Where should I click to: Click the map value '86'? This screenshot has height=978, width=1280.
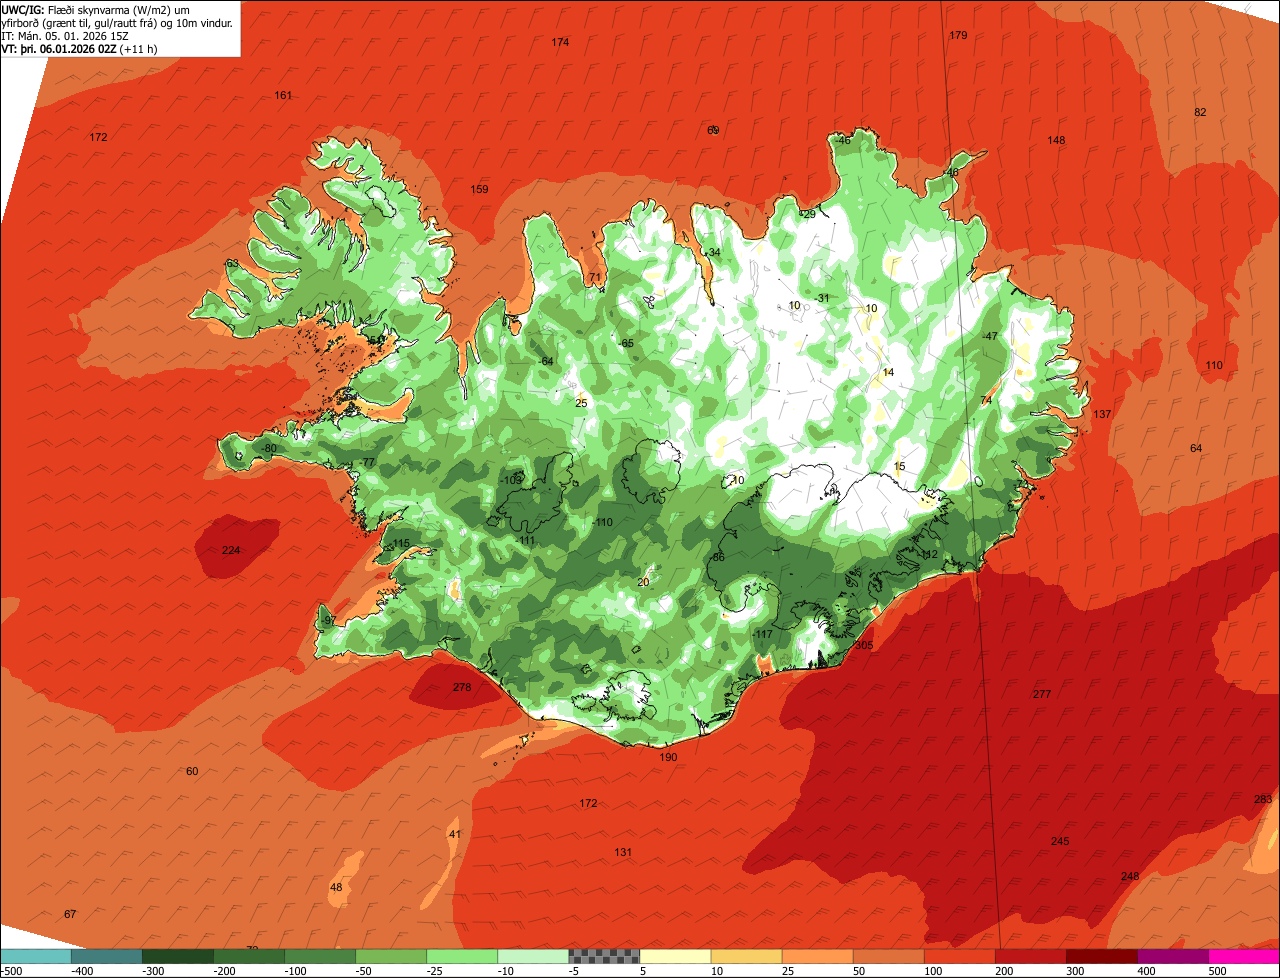(718, 557)
